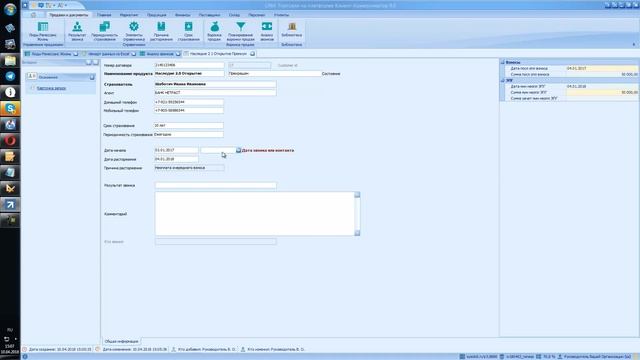The height and width of the screenshot is (360, 640).
Task: Click the Сумма посл опл взноса value
Action: pos(602,74)
